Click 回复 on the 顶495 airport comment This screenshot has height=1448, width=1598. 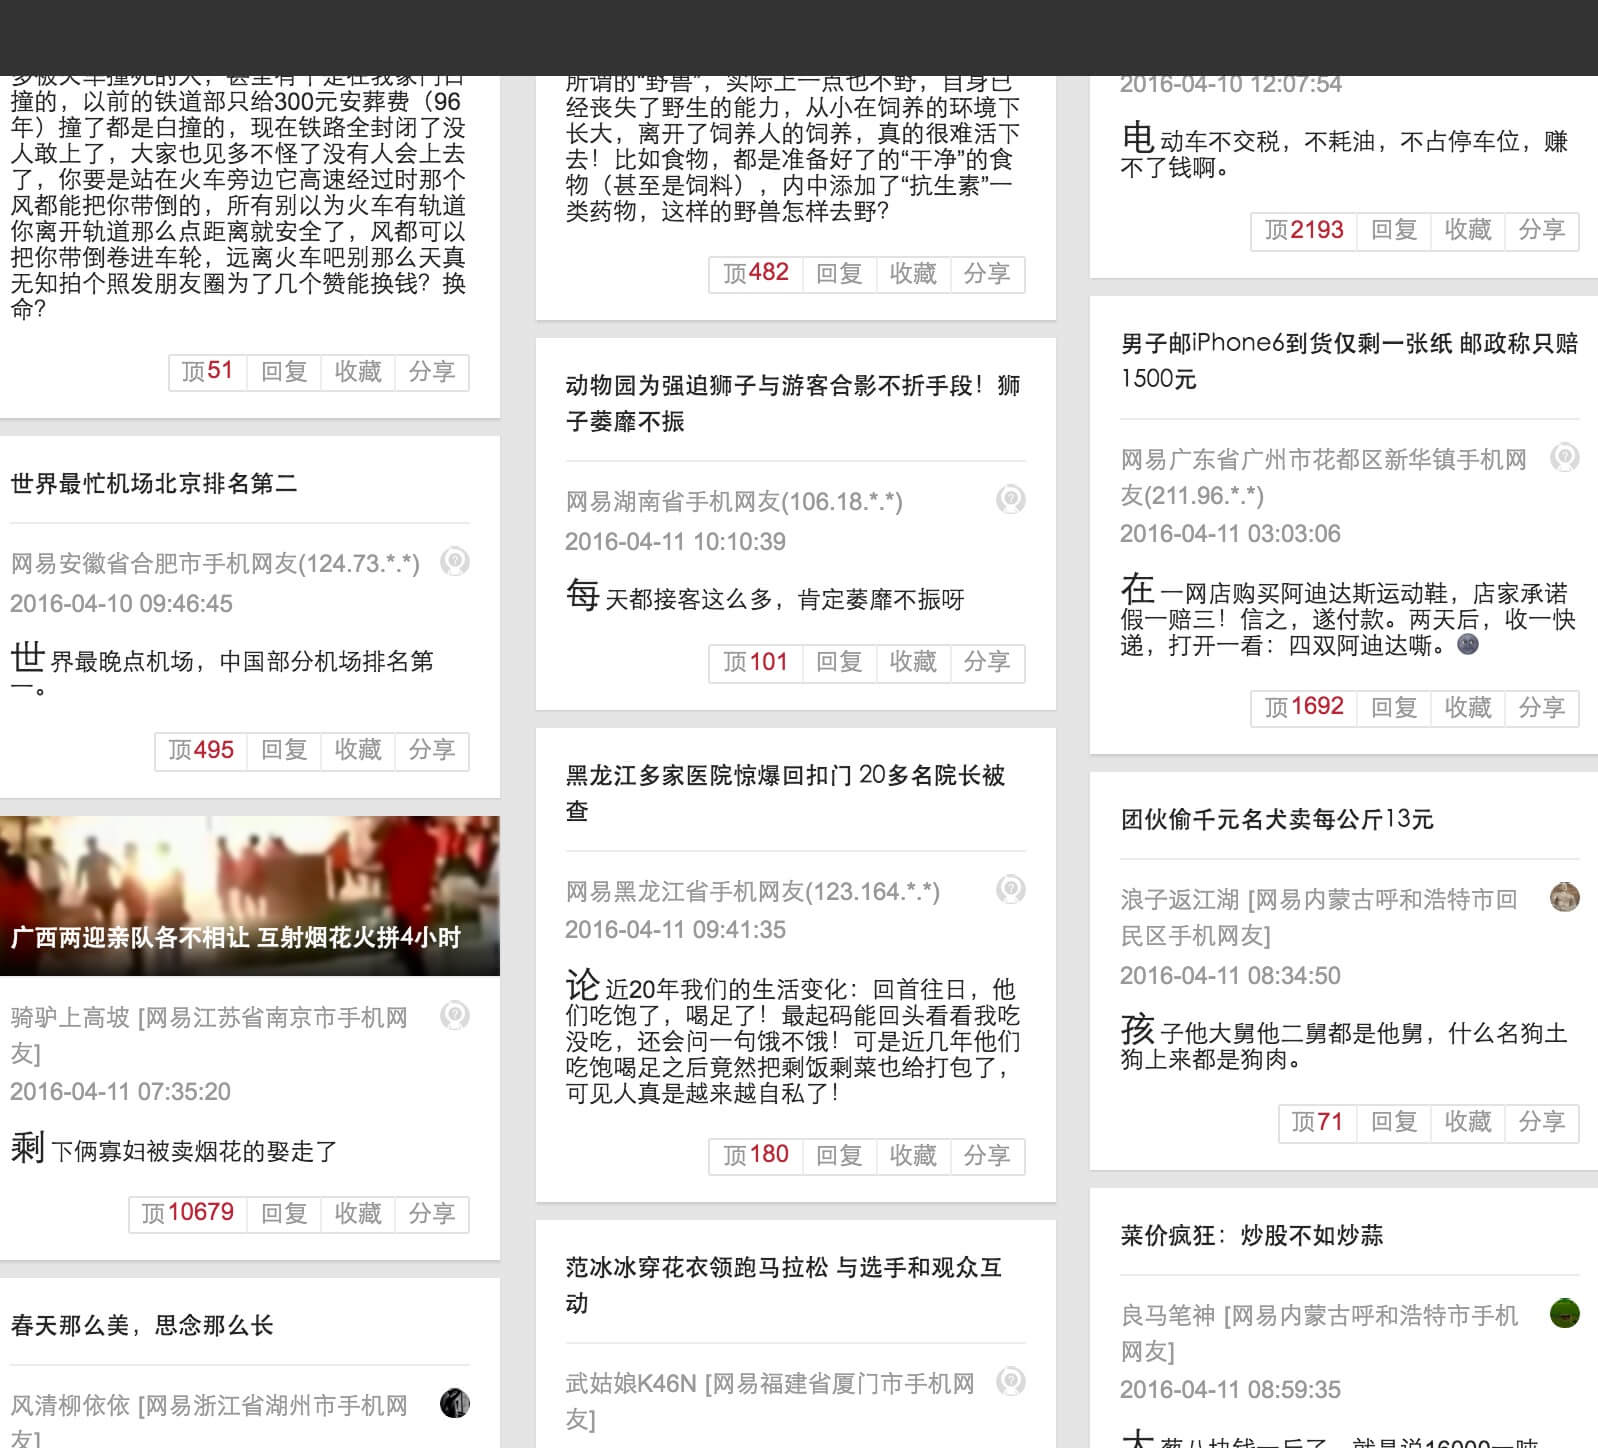(284, 750)
